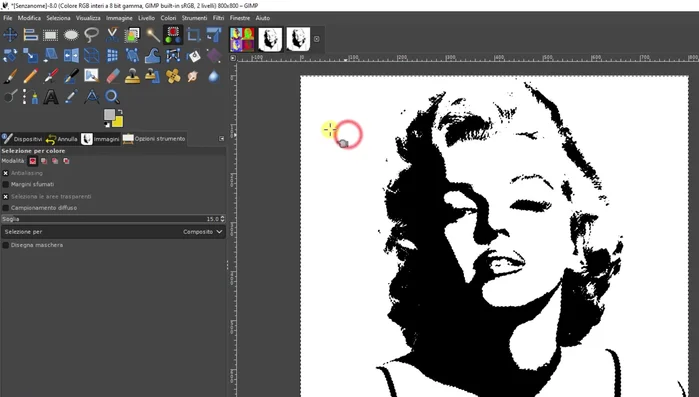Set selection mode to subtract from selection
699x397 pixels.
[55, 161]
